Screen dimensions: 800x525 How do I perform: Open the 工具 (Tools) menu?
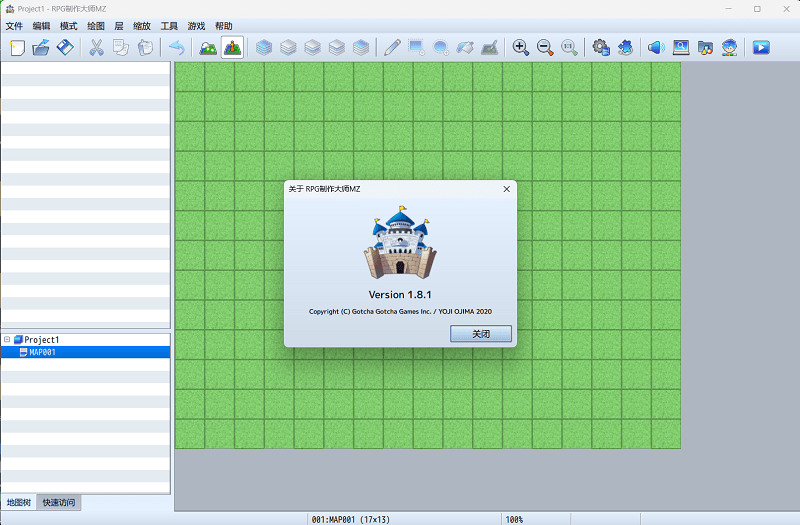pos(169,26)
